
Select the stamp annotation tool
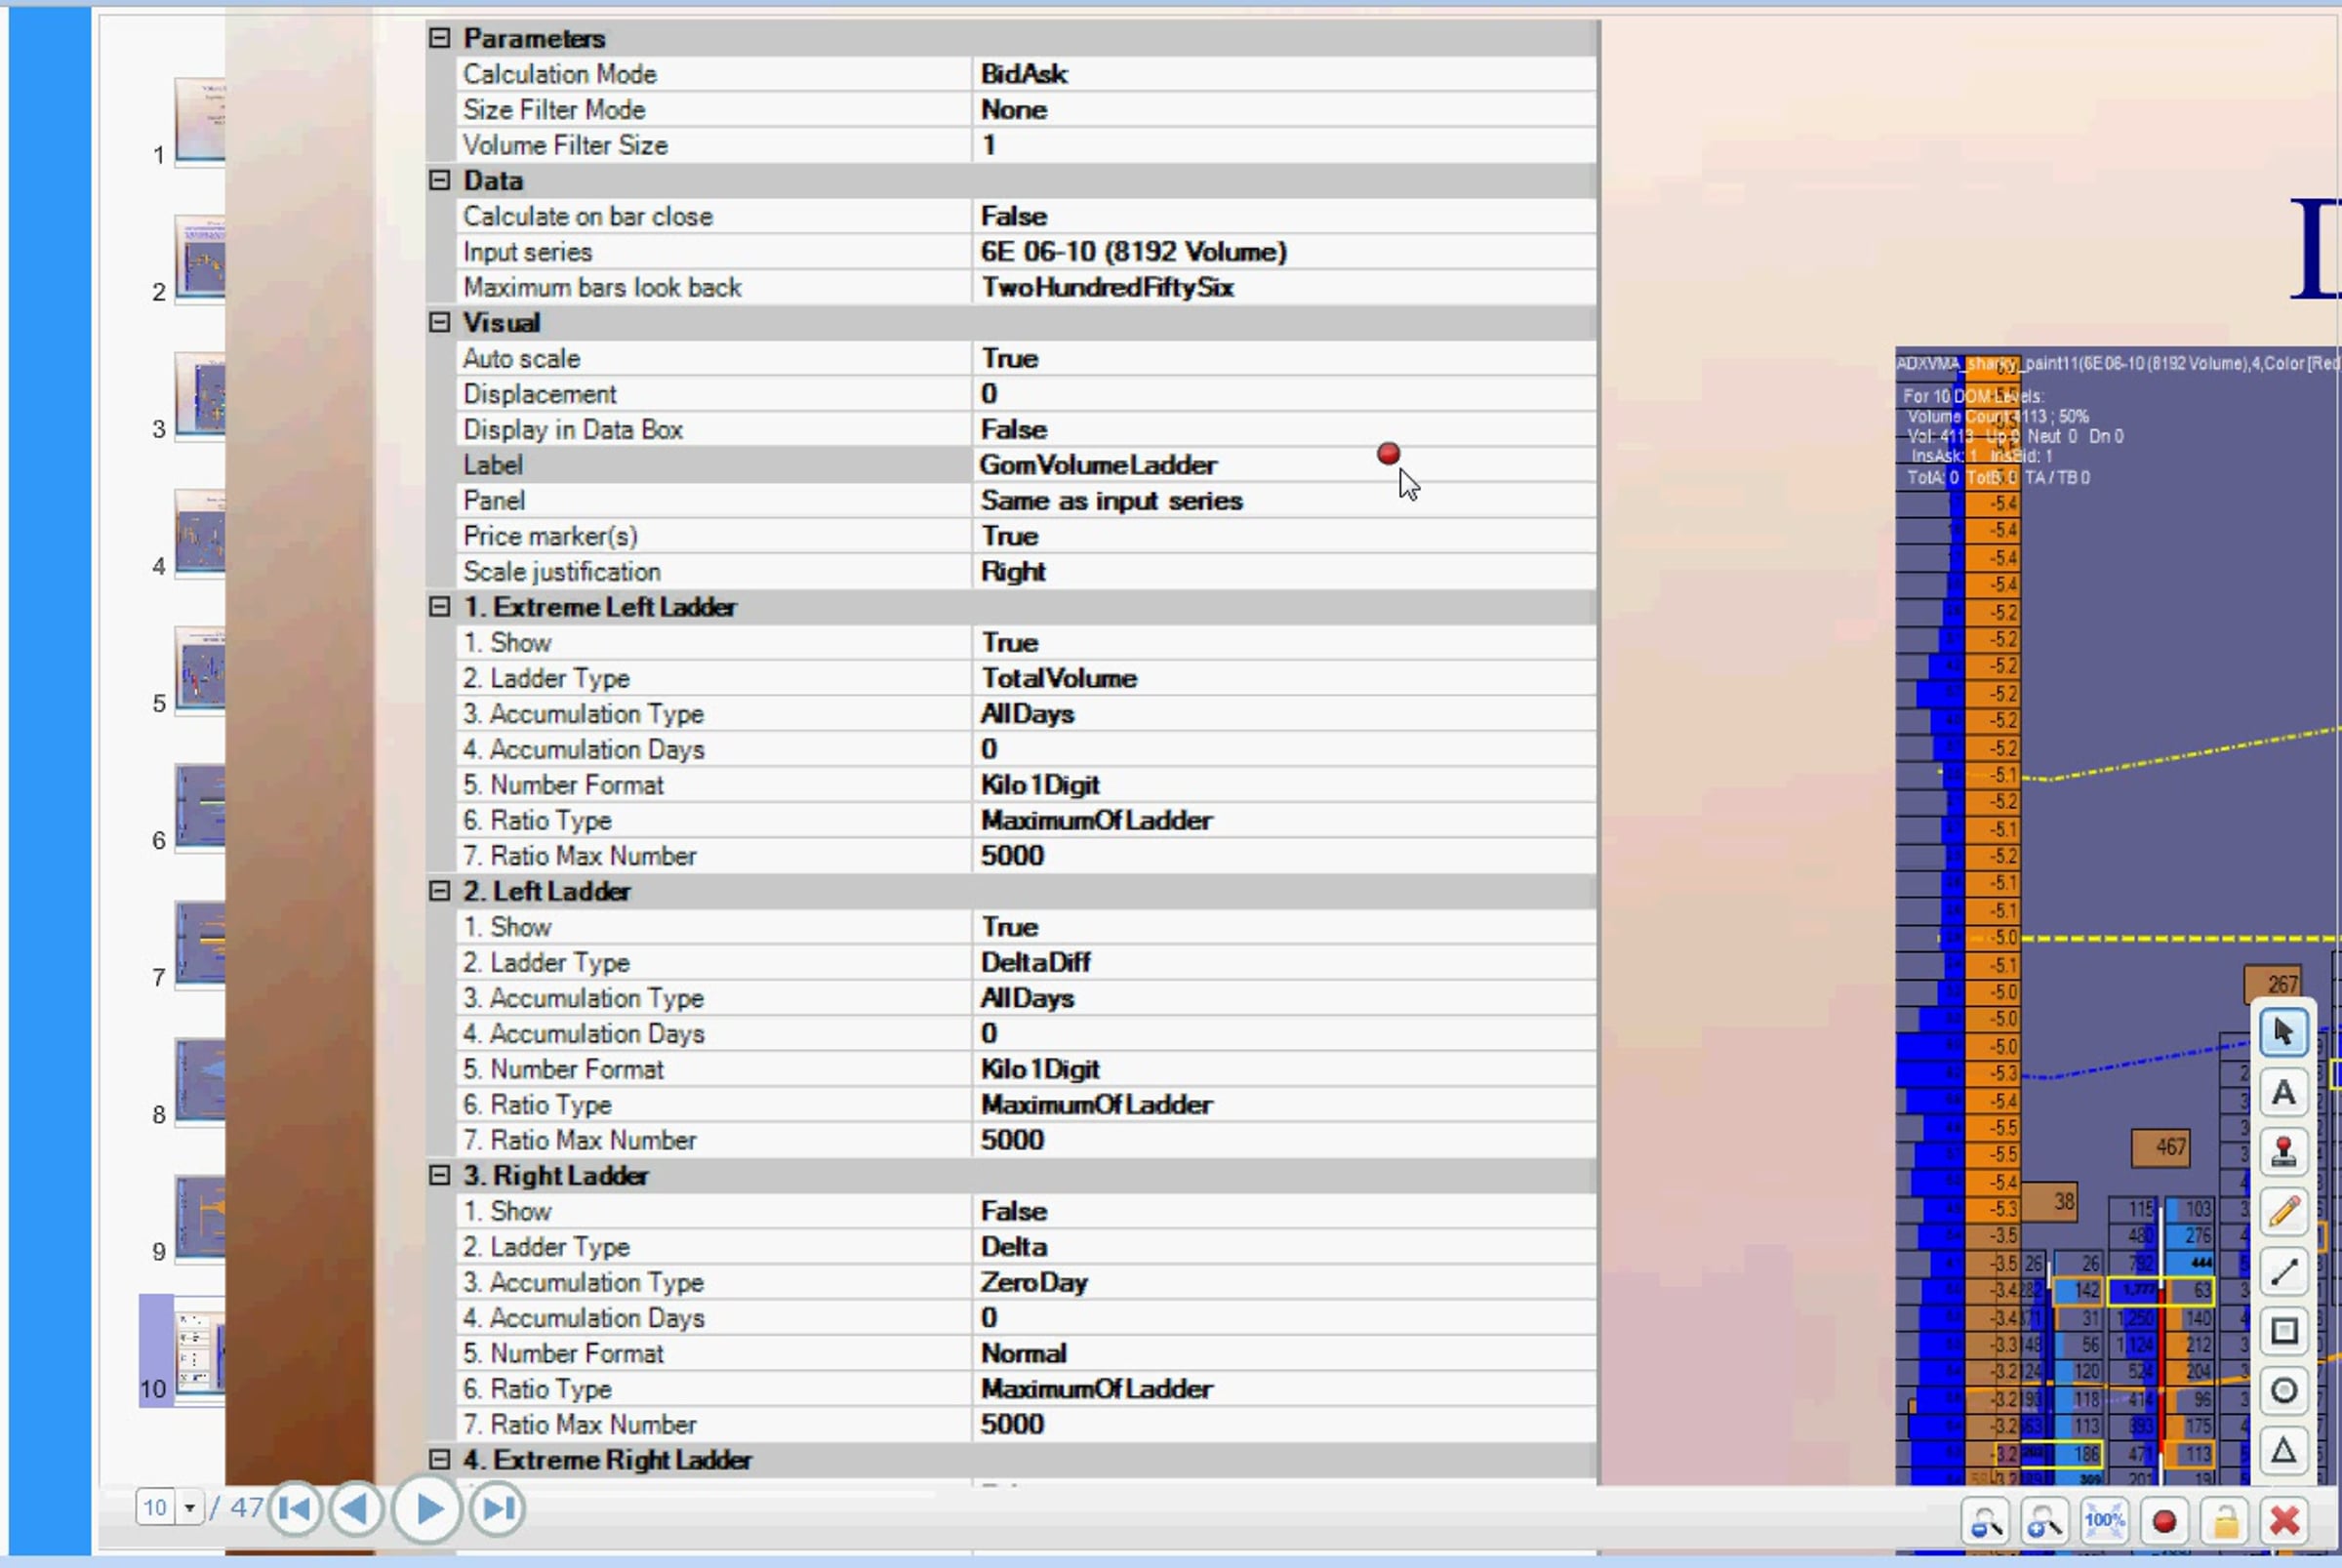coord(2283,1152)
